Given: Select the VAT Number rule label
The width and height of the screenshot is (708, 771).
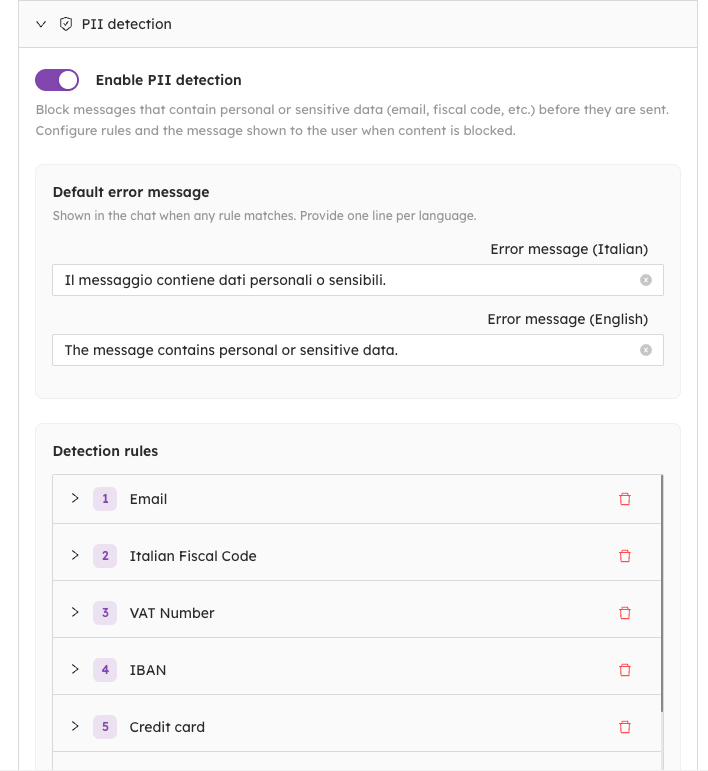Looking at the screenshot, I should click(172, 613).
